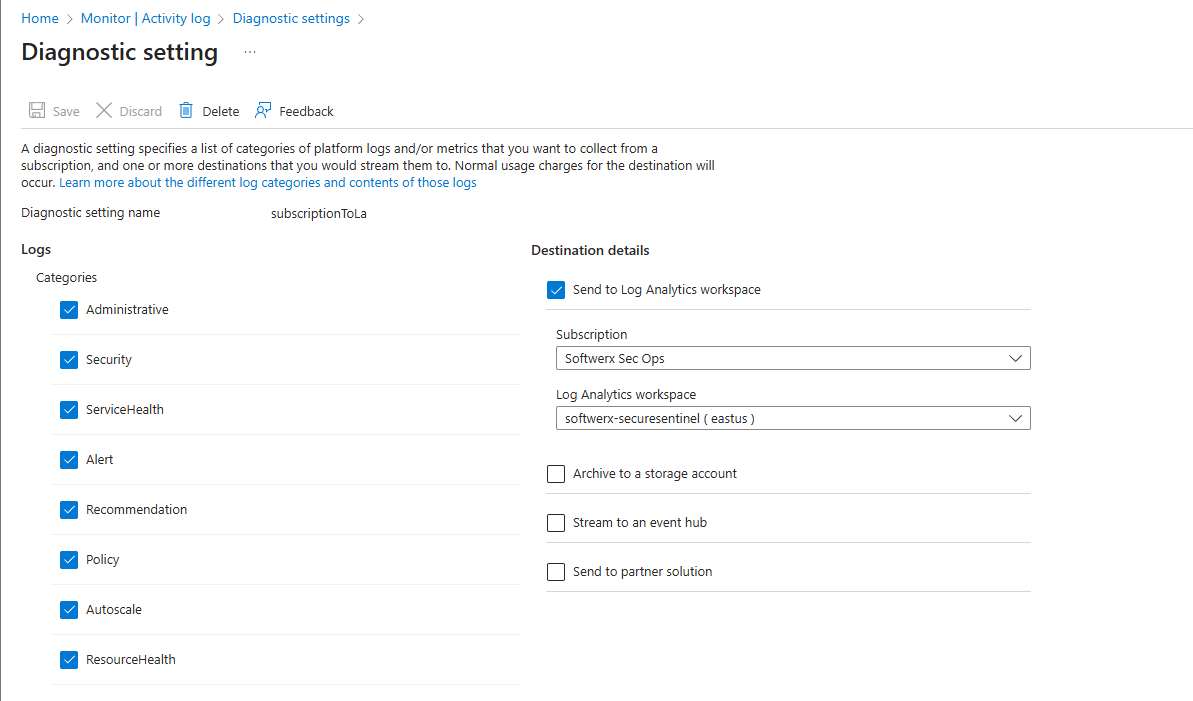Enable Archive to a storage account
Screen dimensions: 1193x701
[x=556, y=474]
